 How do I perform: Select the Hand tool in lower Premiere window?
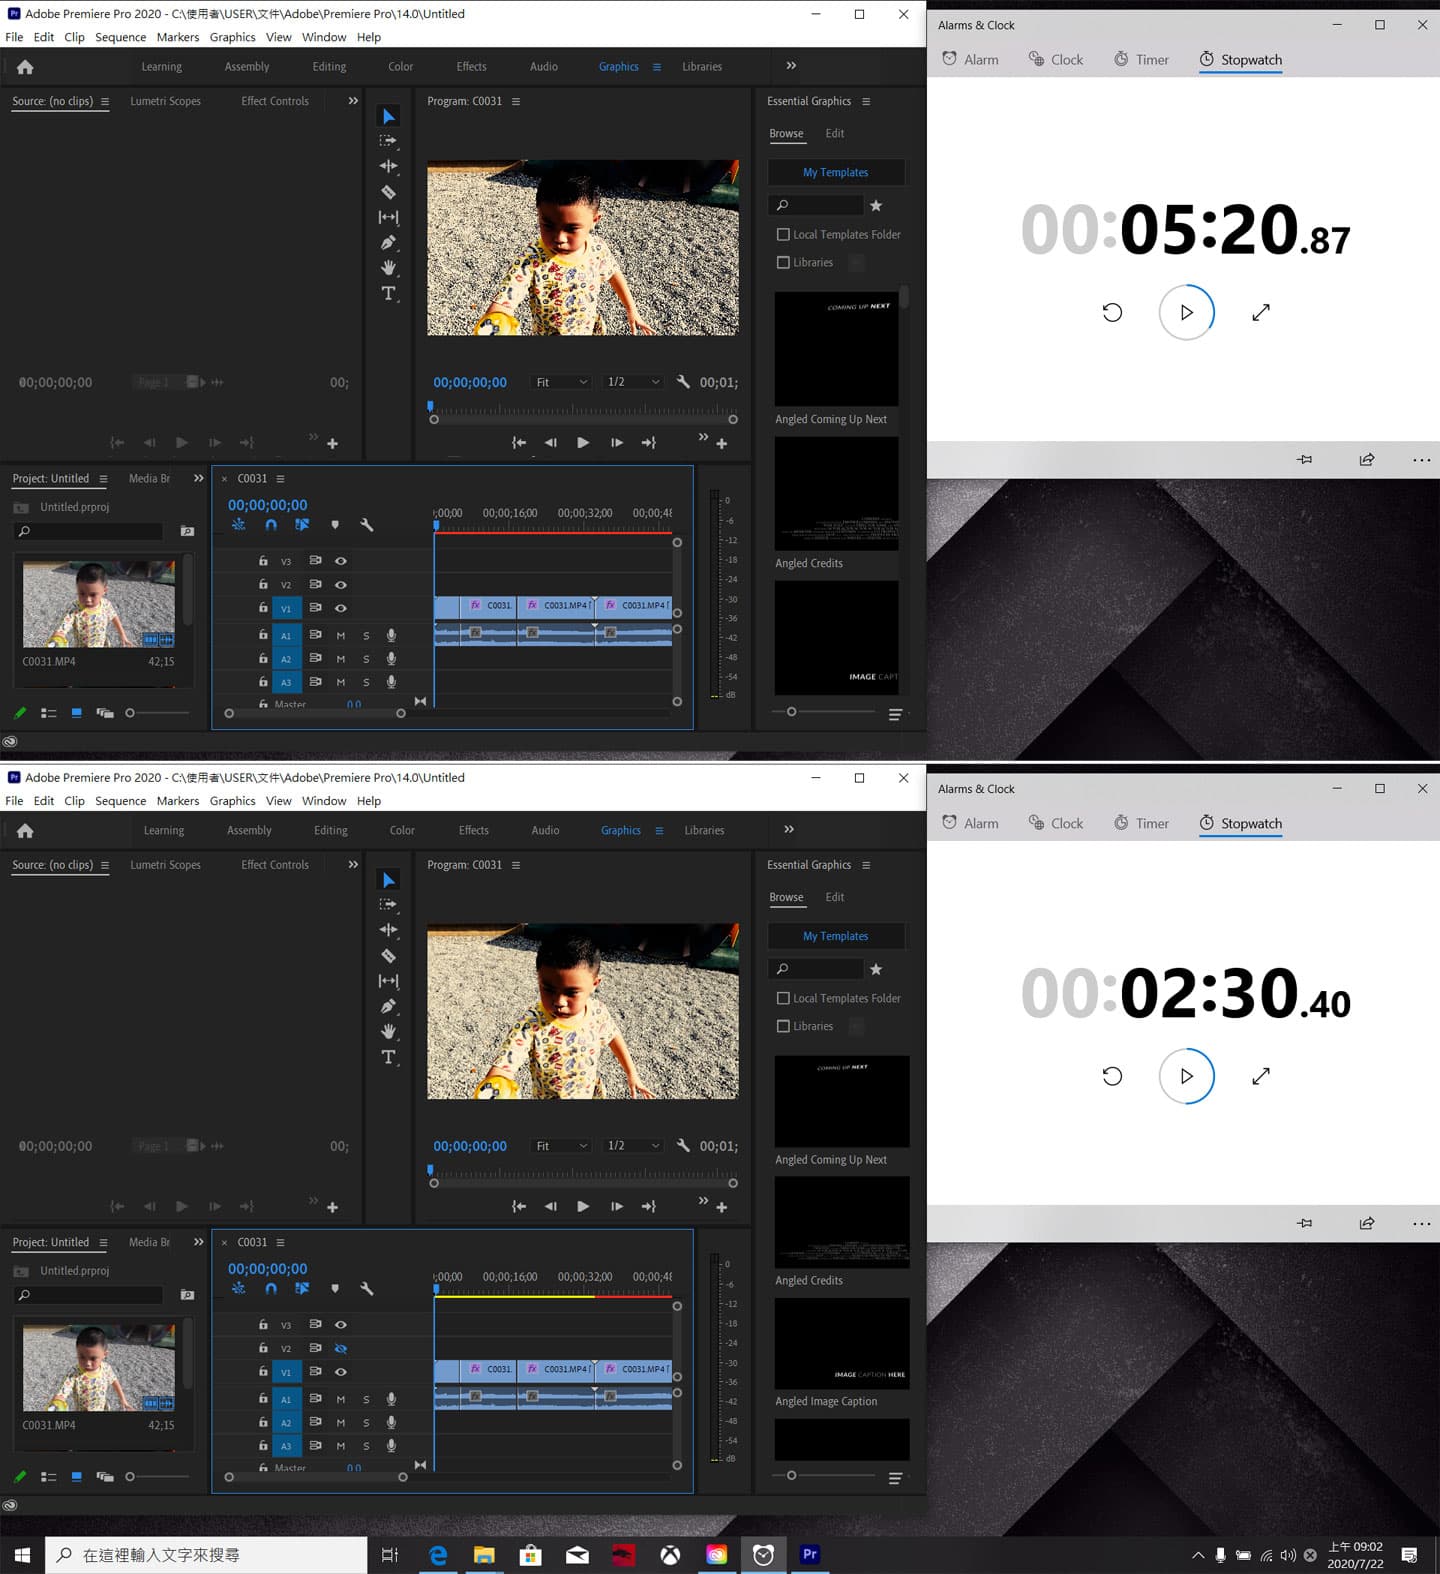[x=389, y=1031]
